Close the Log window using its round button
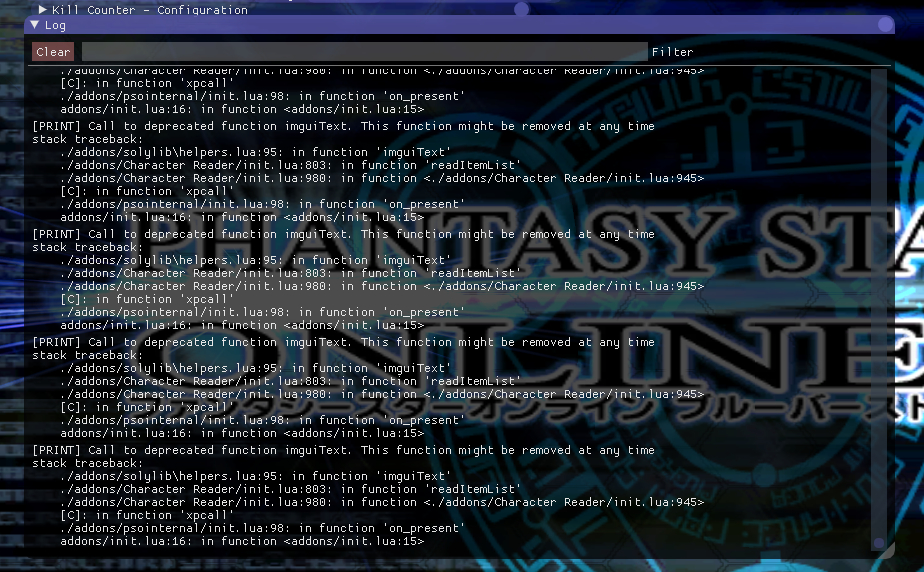The height and width of the screenshot is (572, 924). pyautogui.click(x=885, y=25)
